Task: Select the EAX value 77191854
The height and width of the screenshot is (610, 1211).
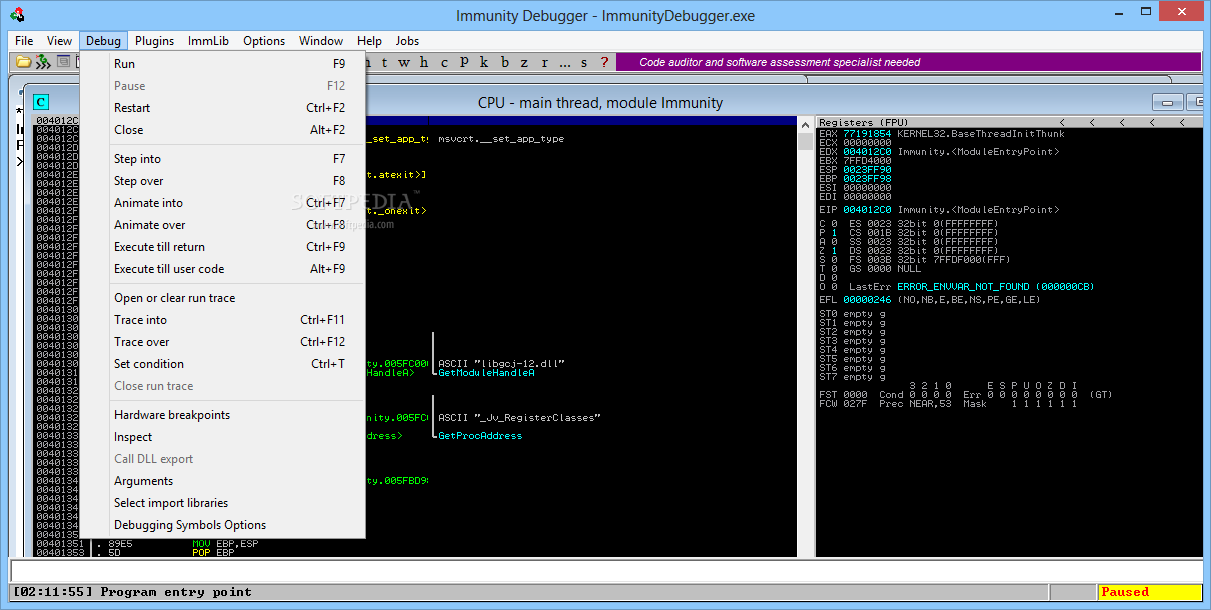Action: (x=867, y=134)
